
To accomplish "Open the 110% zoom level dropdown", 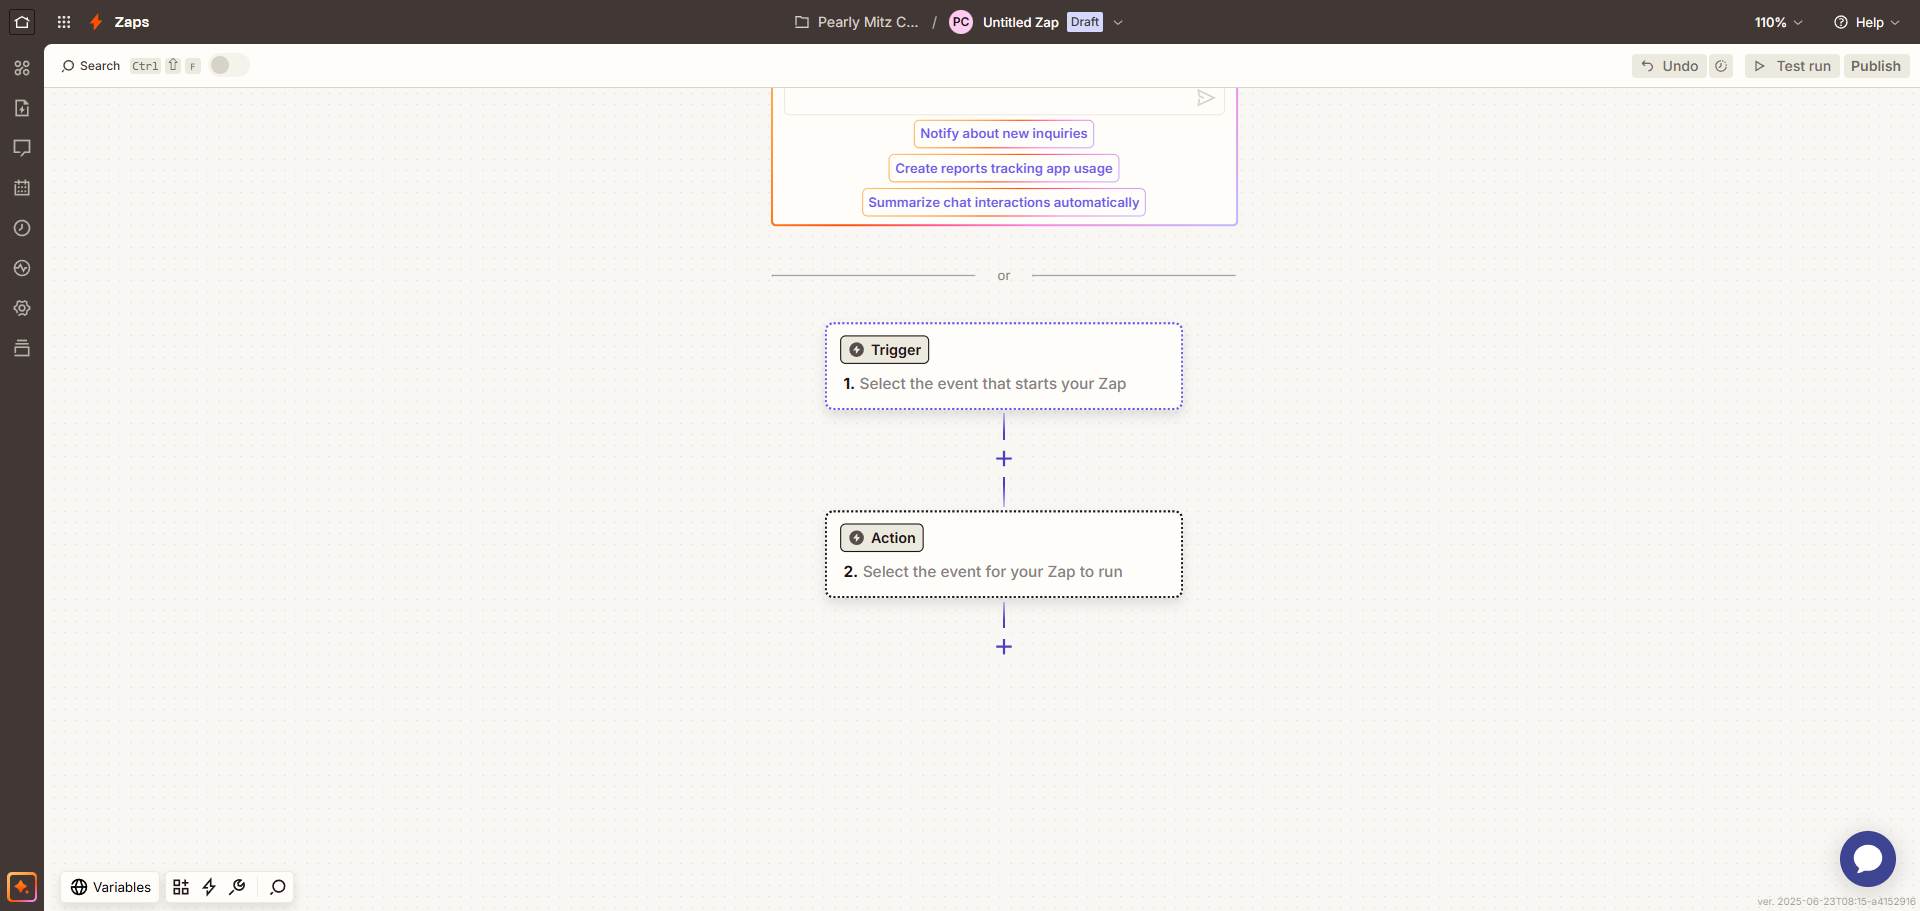I will (x=1778, y=21).
